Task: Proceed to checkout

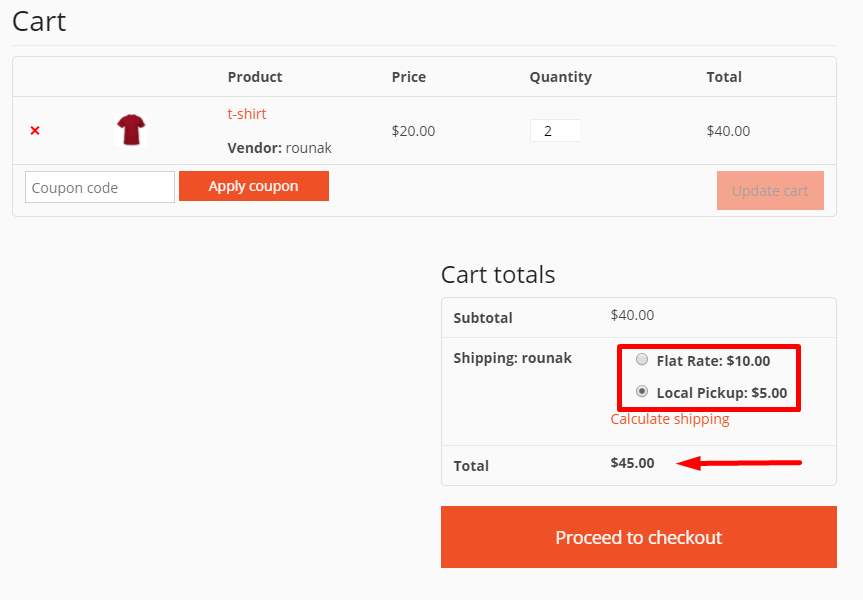Action: (x=638, y=537)
